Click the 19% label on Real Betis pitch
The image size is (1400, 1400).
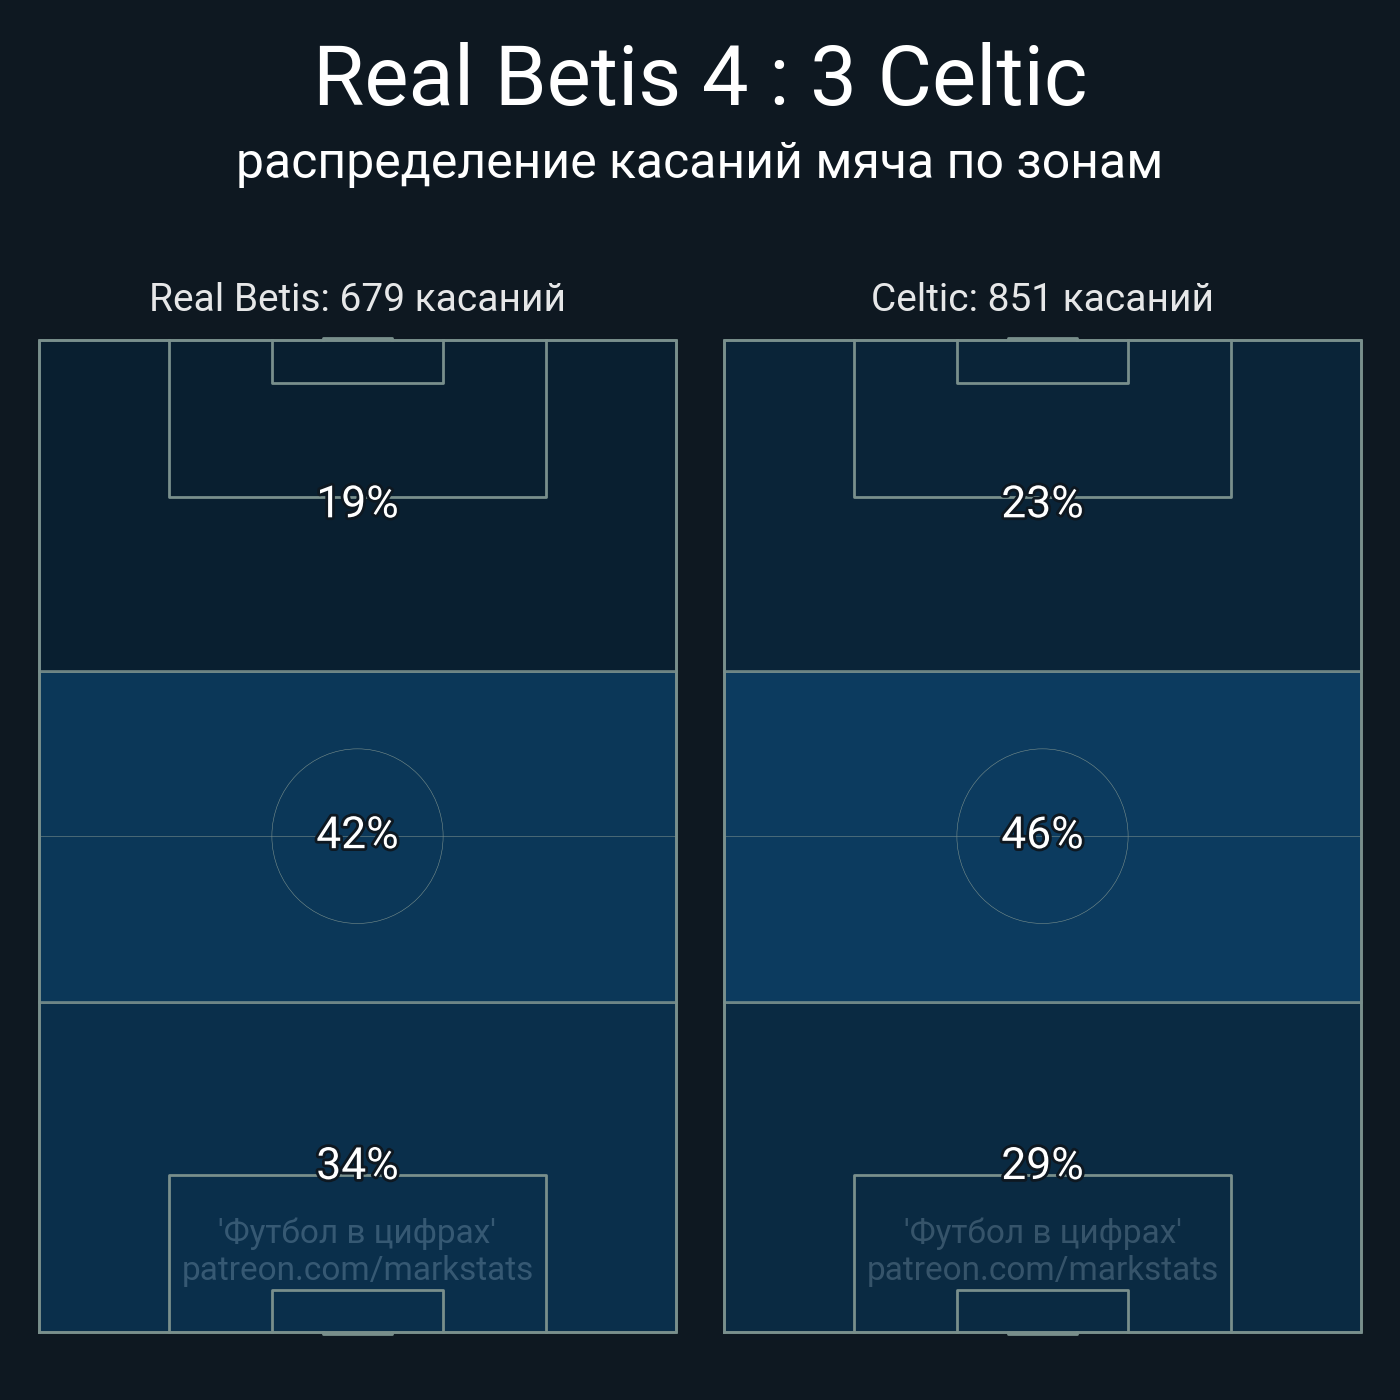tap(357, 503)
